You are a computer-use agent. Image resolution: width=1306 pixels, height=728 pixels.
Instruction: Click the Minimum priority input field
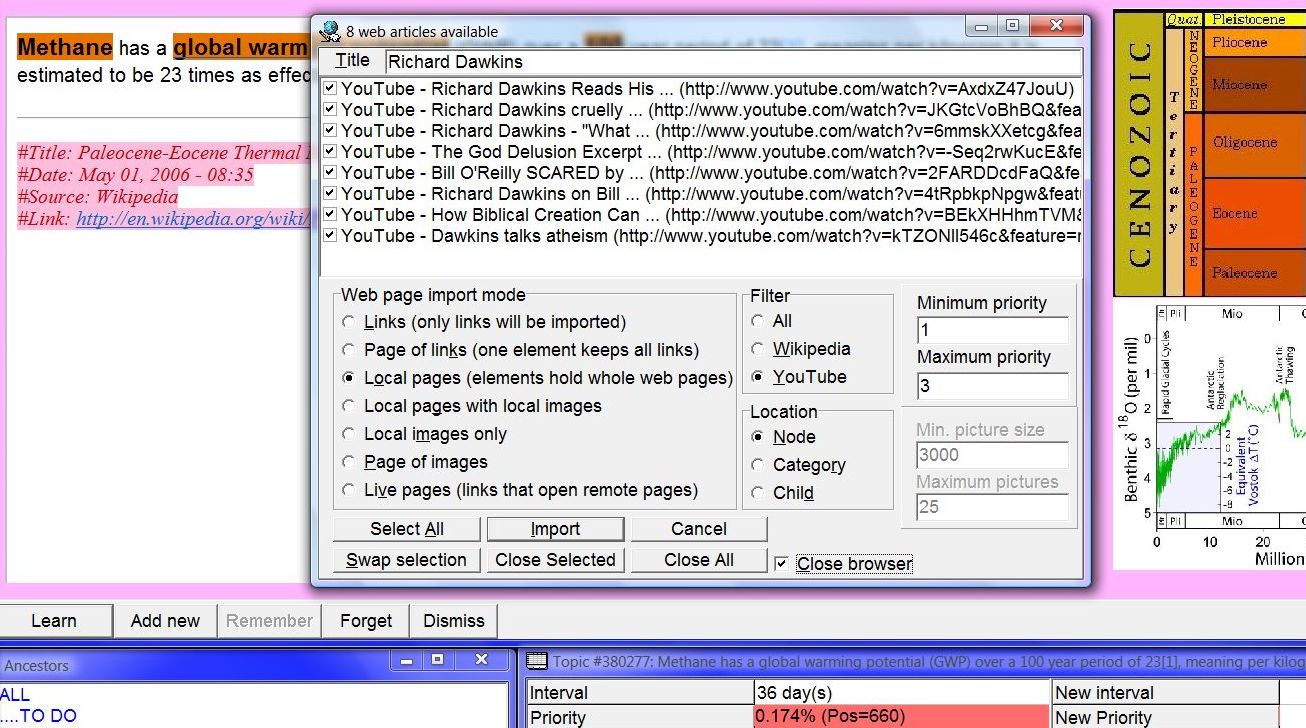[x=991, y=330]
